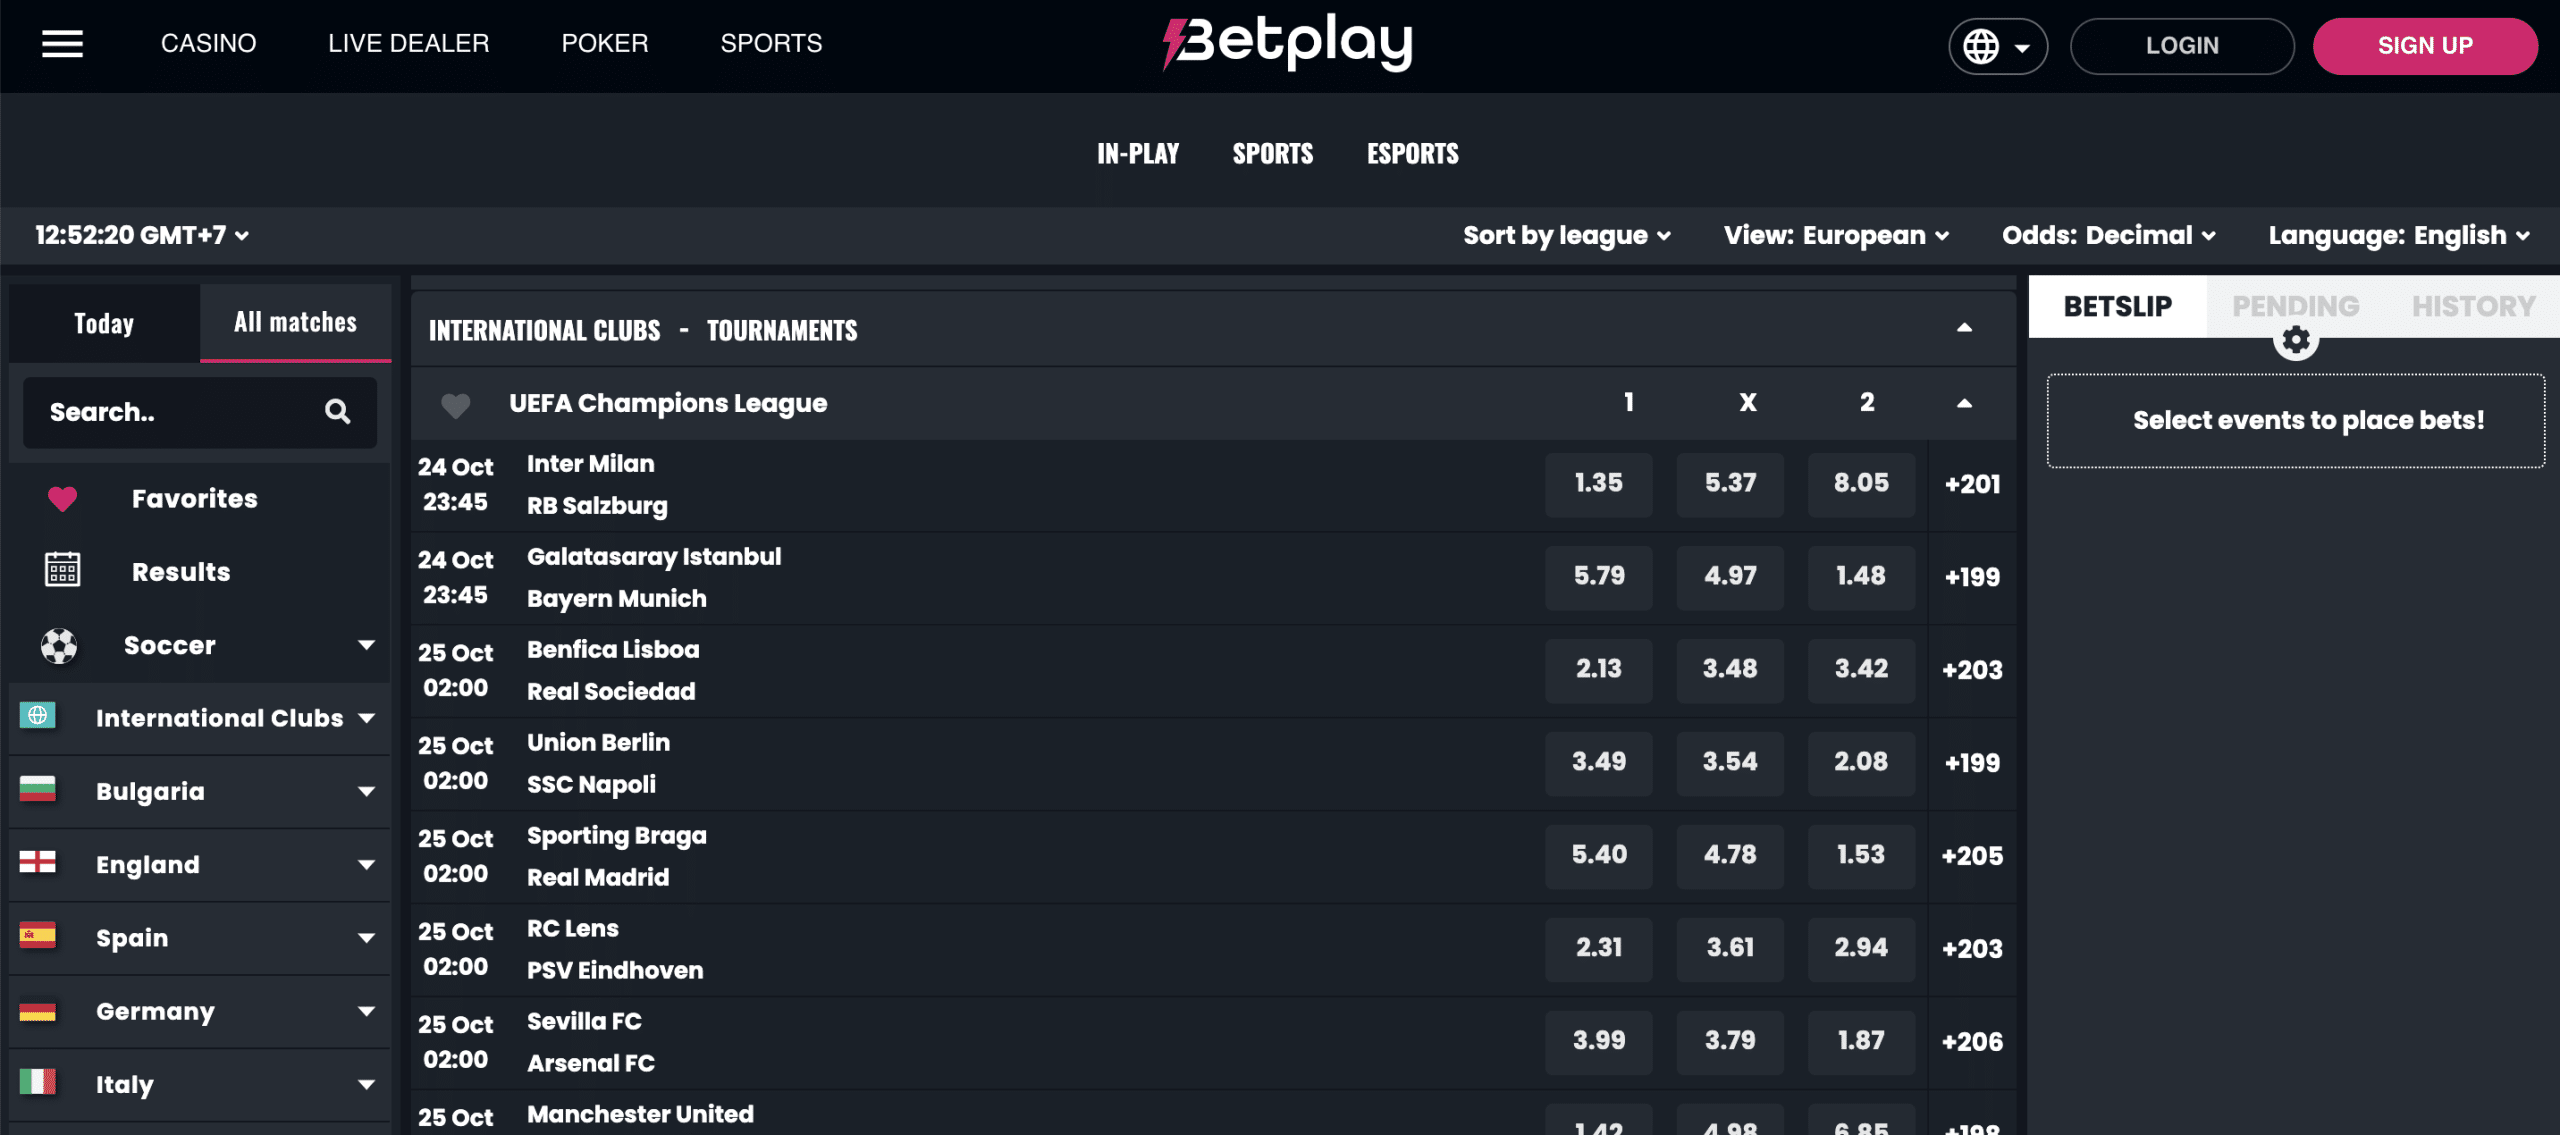
Task: Click the Betplay logo
Action: coord(1287,43)
